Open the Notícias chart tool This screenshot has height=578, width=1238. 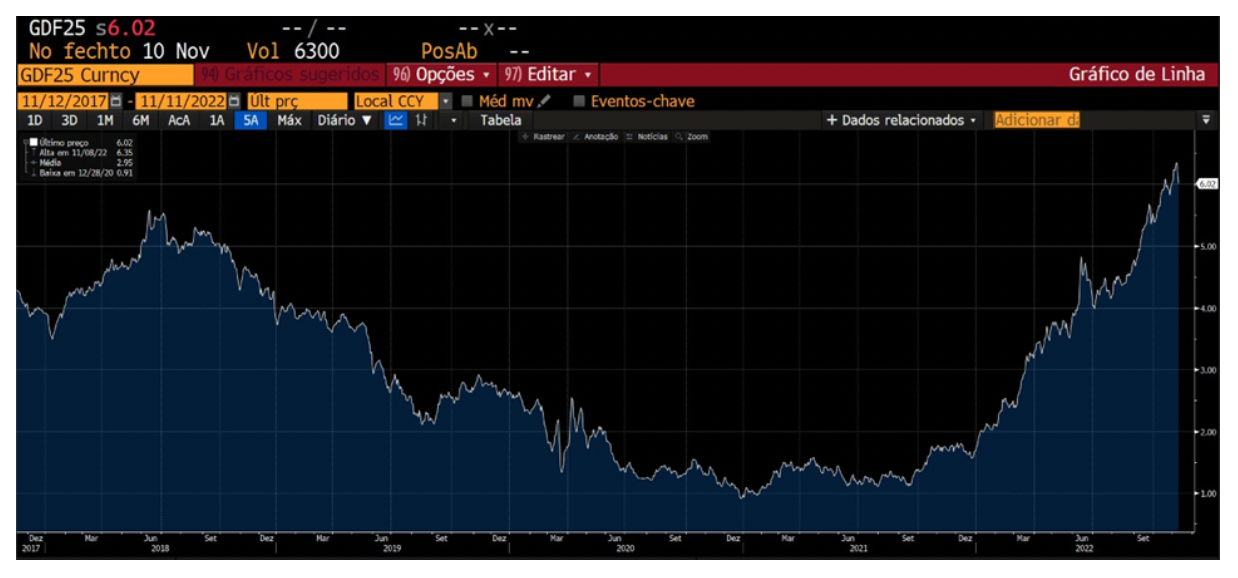click(647, 136)
